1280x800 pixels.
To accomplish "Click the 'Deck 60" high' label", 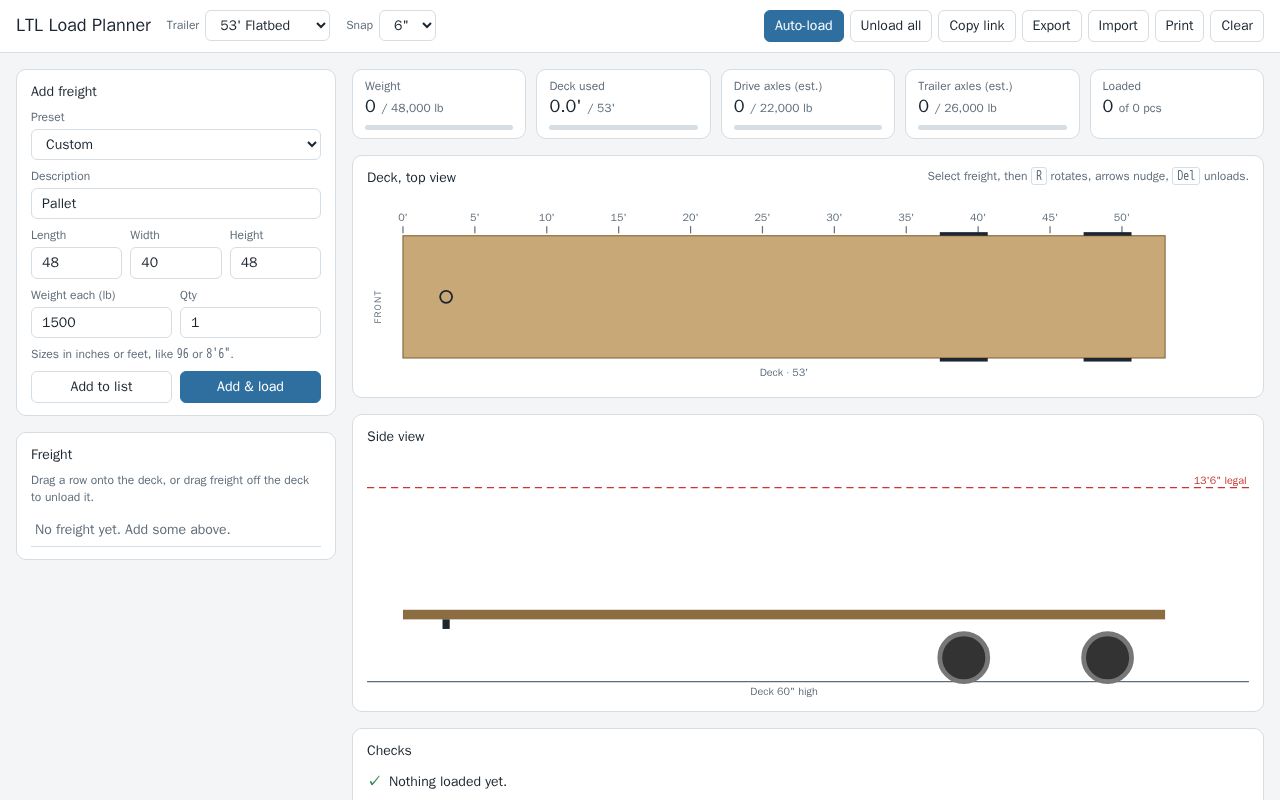I will pyautogui.click(x=784, y=691).
